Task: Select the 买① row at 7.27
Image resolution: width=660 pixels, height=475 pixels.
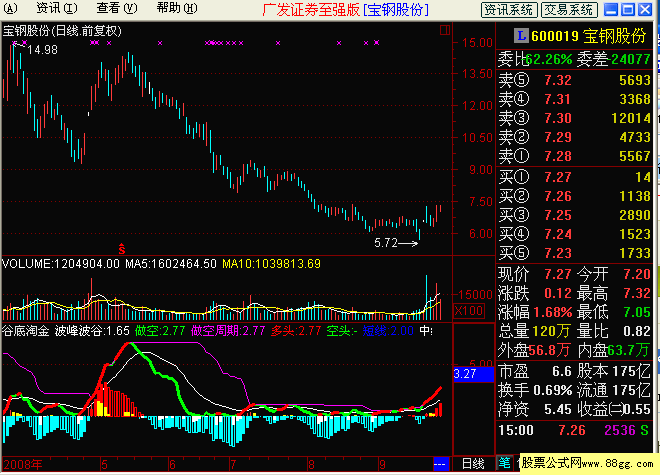Action: pos(575,177)
